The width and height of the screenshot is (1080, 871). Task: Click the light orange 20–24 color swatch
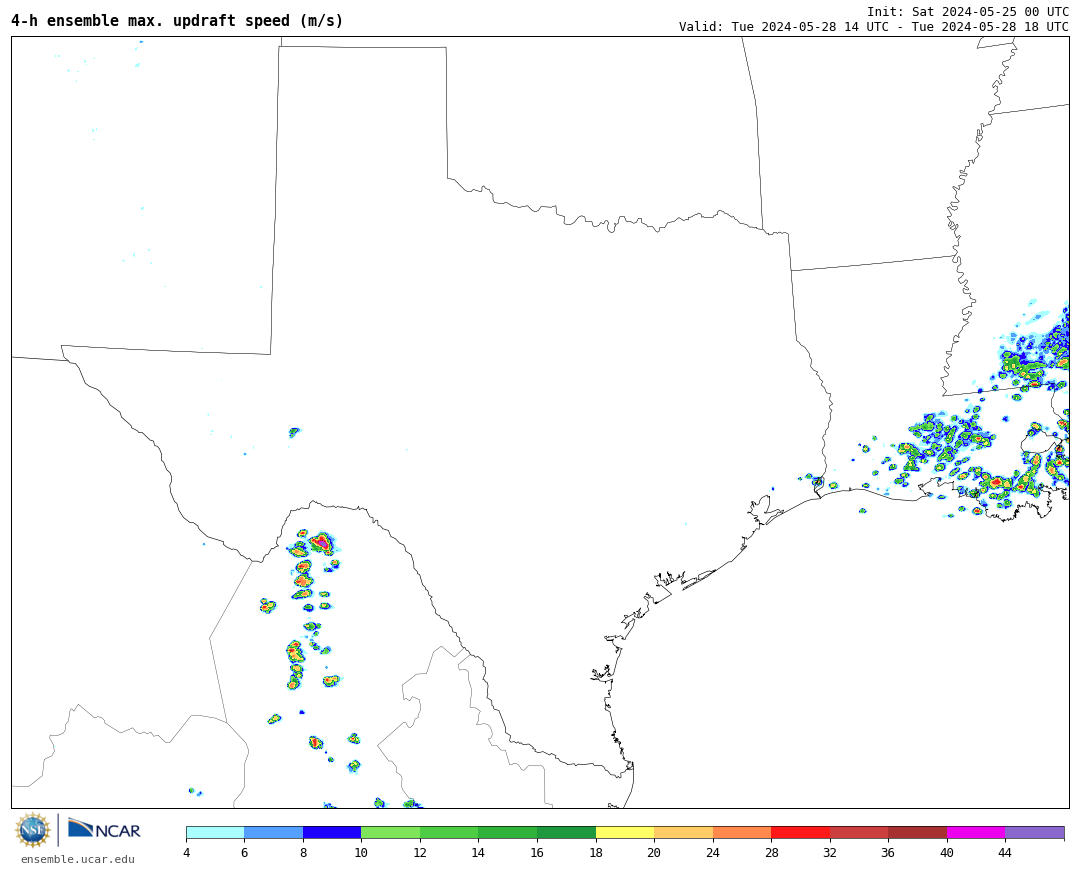point(683,832)
